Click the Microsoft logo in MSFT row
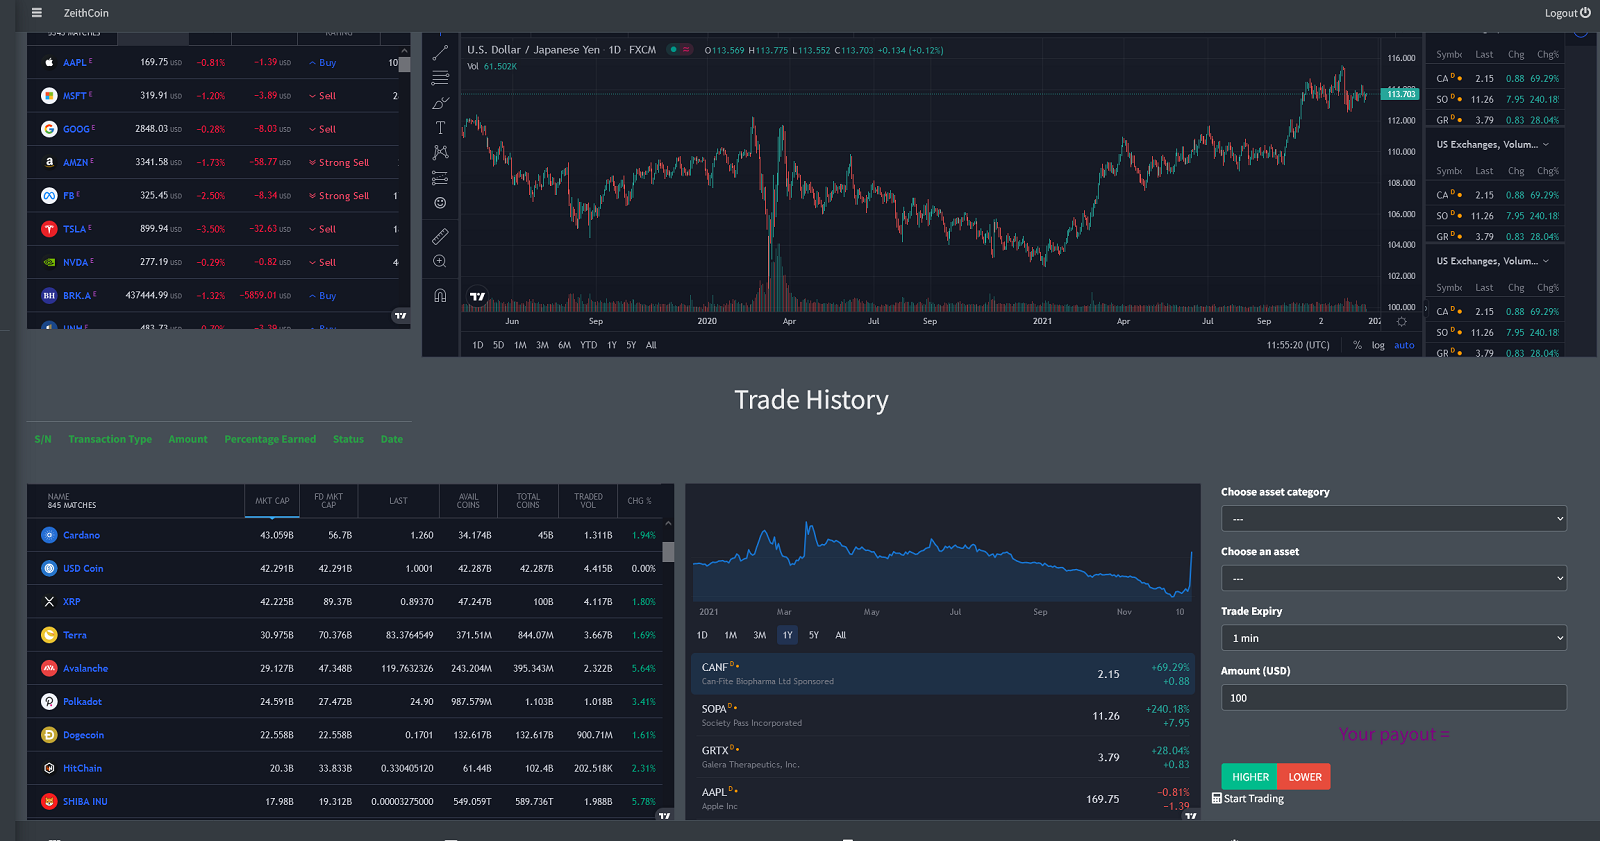Viewport: 1600px width, 841px height. pyautogui.click(x=49, y=96)
